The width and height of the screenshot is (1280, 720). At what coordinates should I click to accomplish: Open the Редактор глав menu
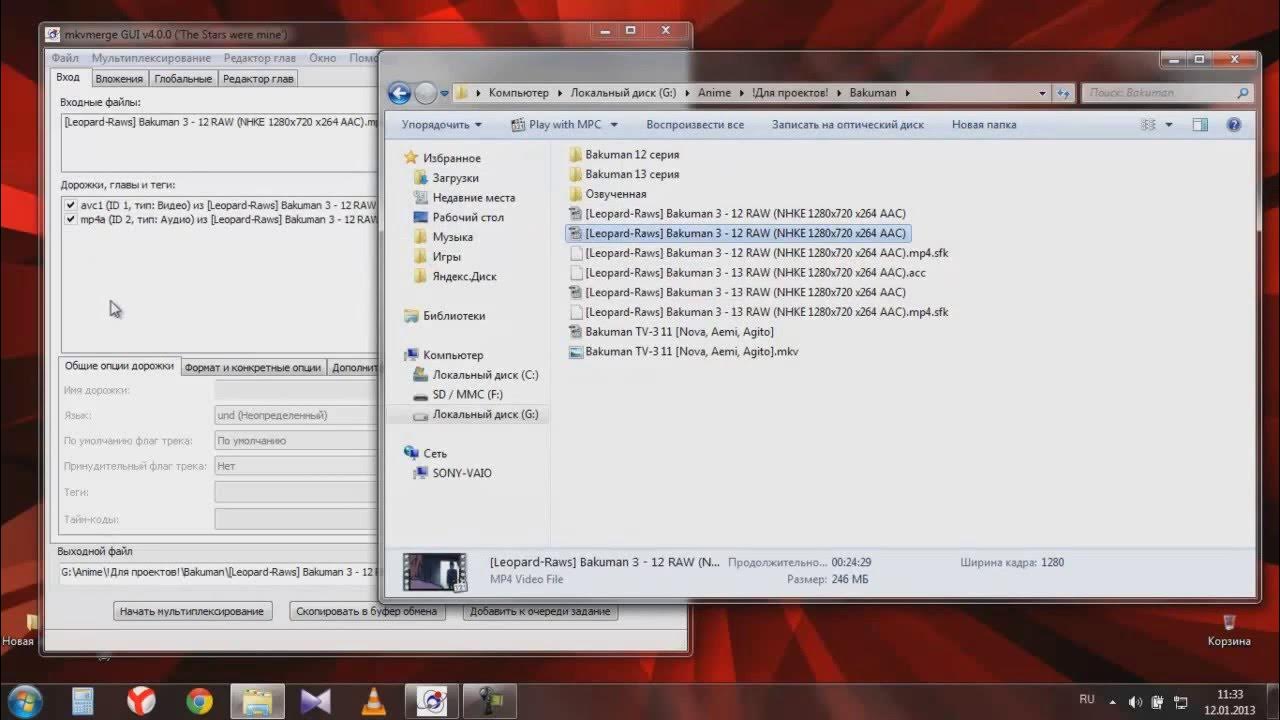pyautogui.click(x=260, y=58)
